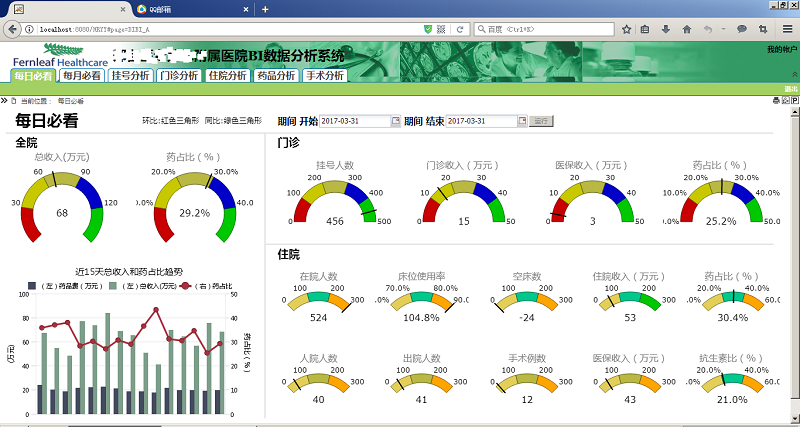The height and width of the screenshot is (427, 800).
Task: Bookmark this page with the star icon
Action: click(626, 30)
